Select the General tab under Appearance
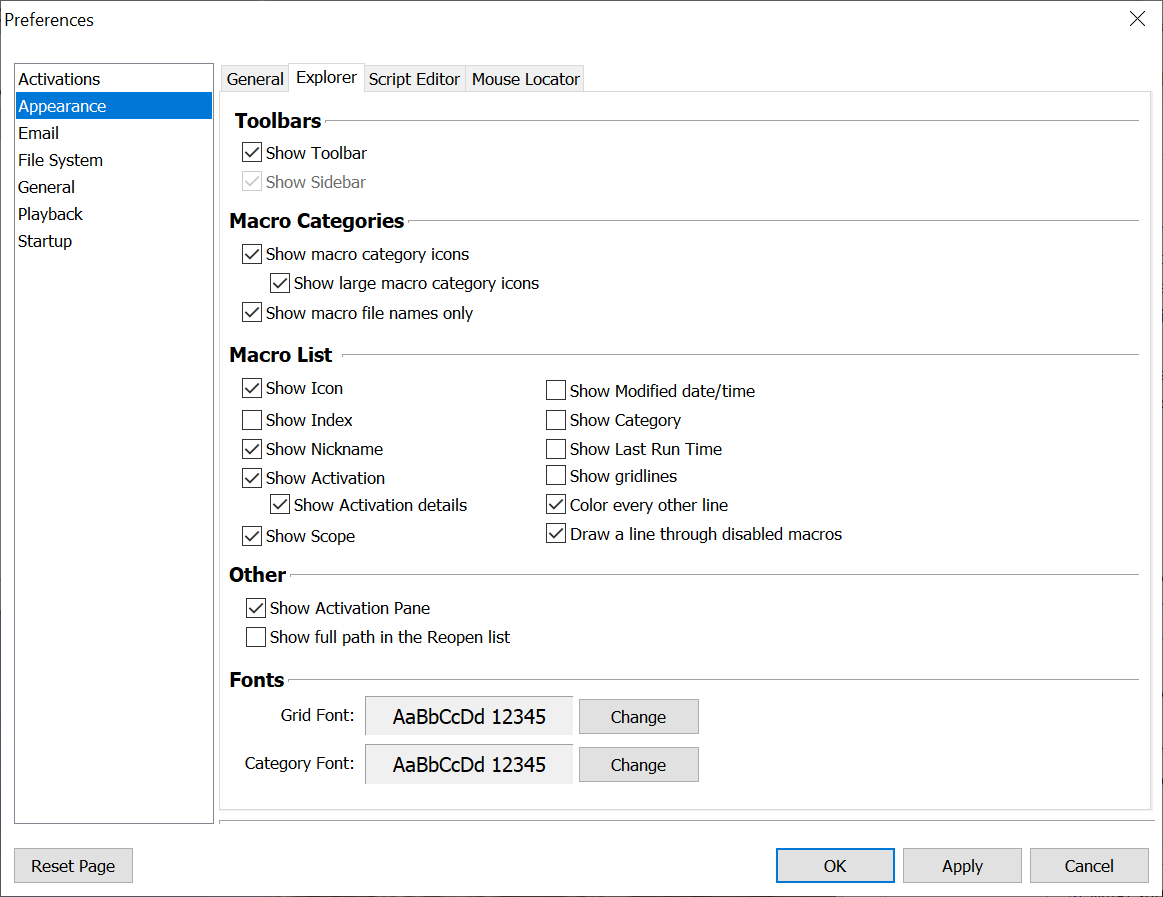Screen dimensions: 1163x897 tap(255, 79)
